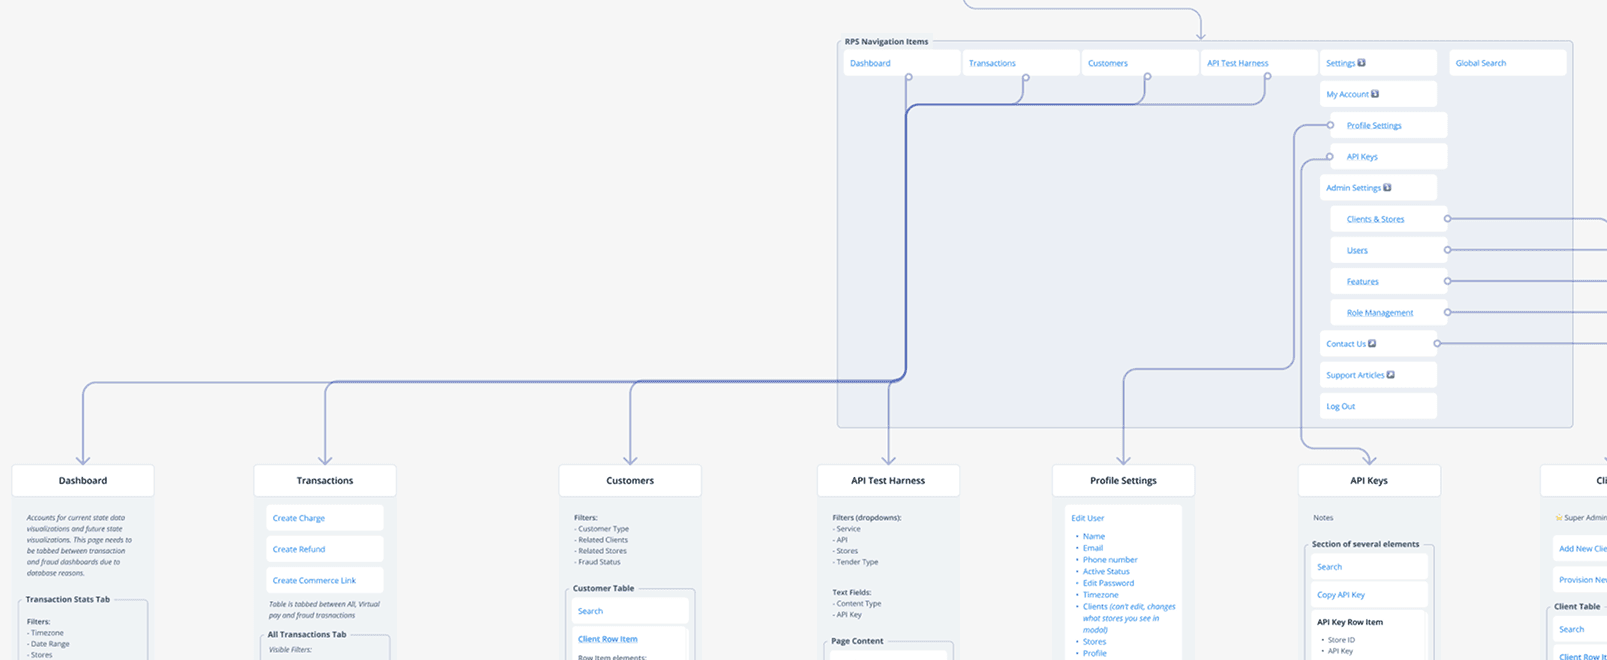This screenshot has height=660, width=1607.
Task: Select the Dashboard page header card
Action: 83,481
